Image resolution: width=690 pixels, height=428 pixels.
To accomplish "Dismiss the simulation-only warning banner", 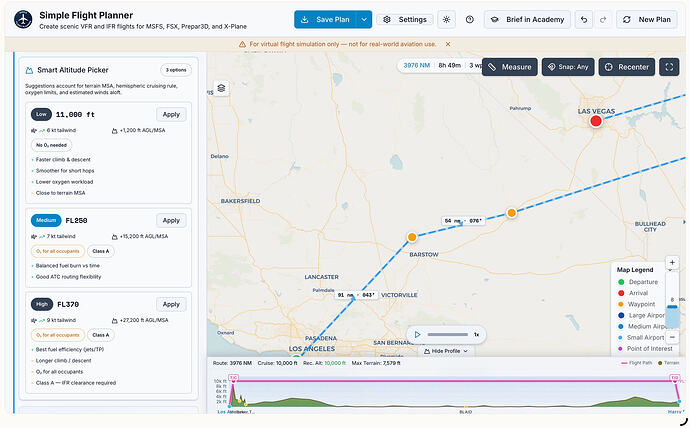I will click(x=448, y=44).
